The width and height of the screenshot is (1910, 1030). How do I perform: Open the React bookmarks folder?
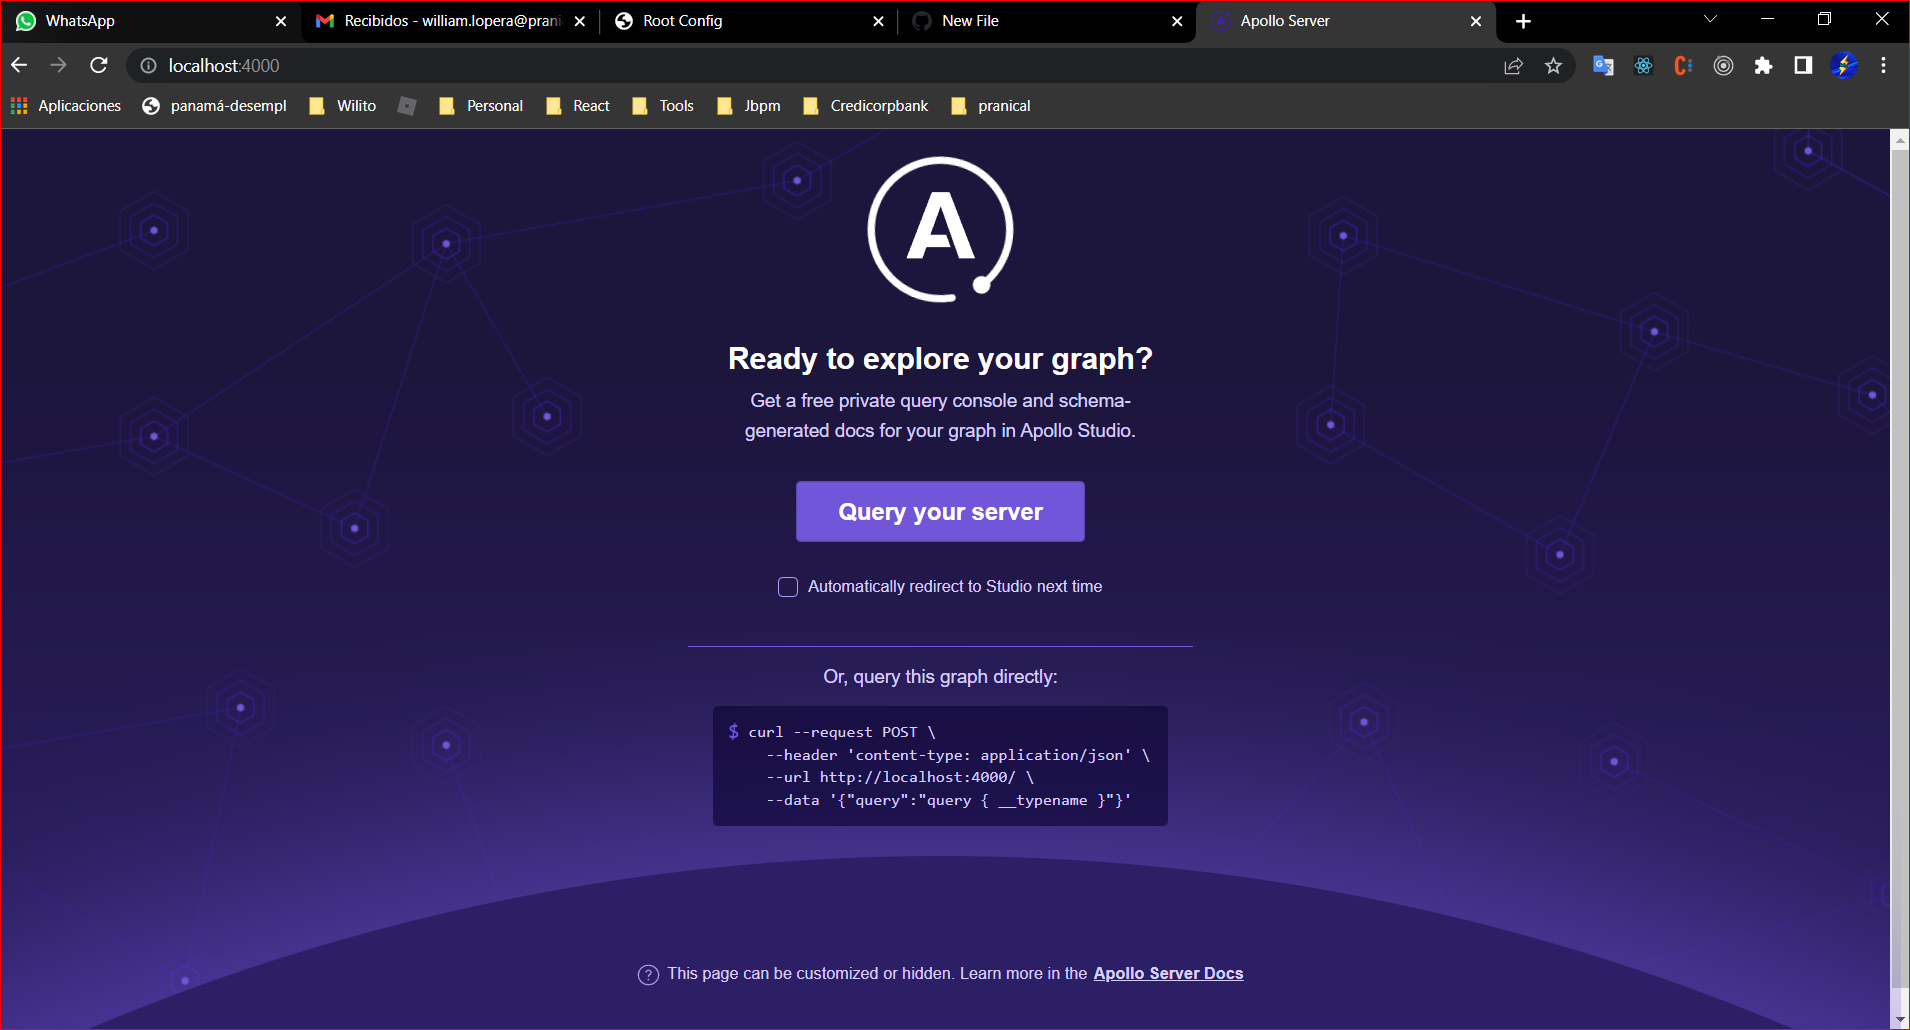tap(578, 106)
